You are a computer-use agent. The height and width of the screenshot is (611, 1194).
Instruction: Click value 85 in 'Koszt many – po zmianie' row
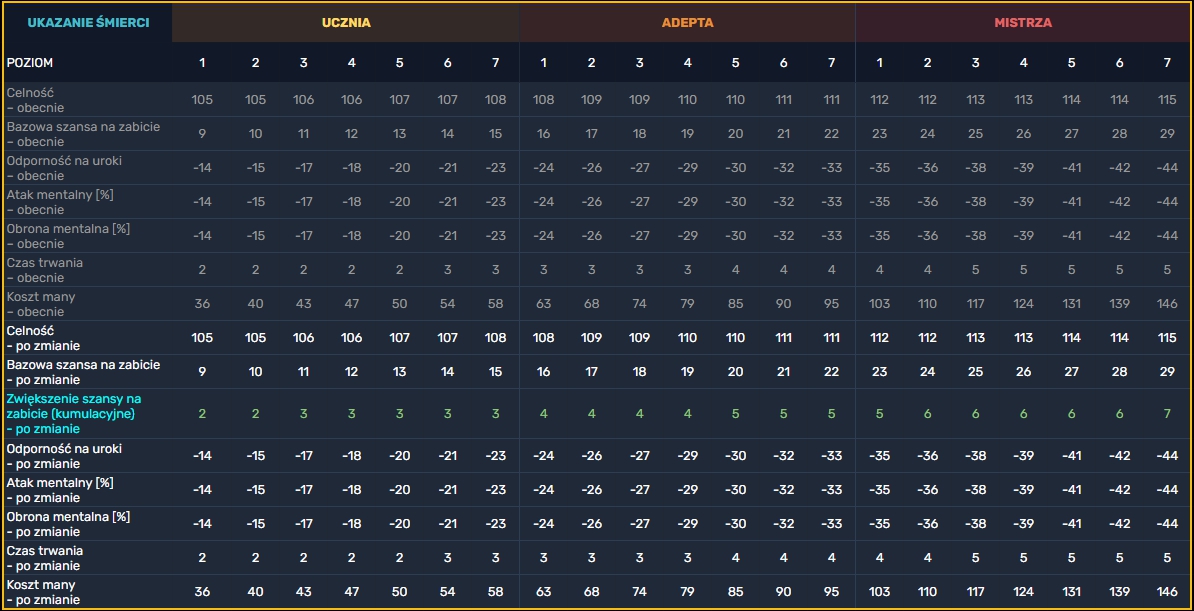[736, 592]
